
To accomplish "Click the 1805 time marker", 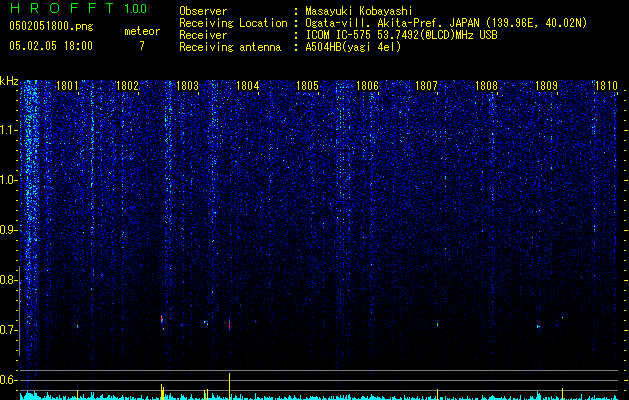I will coord(307,86).
